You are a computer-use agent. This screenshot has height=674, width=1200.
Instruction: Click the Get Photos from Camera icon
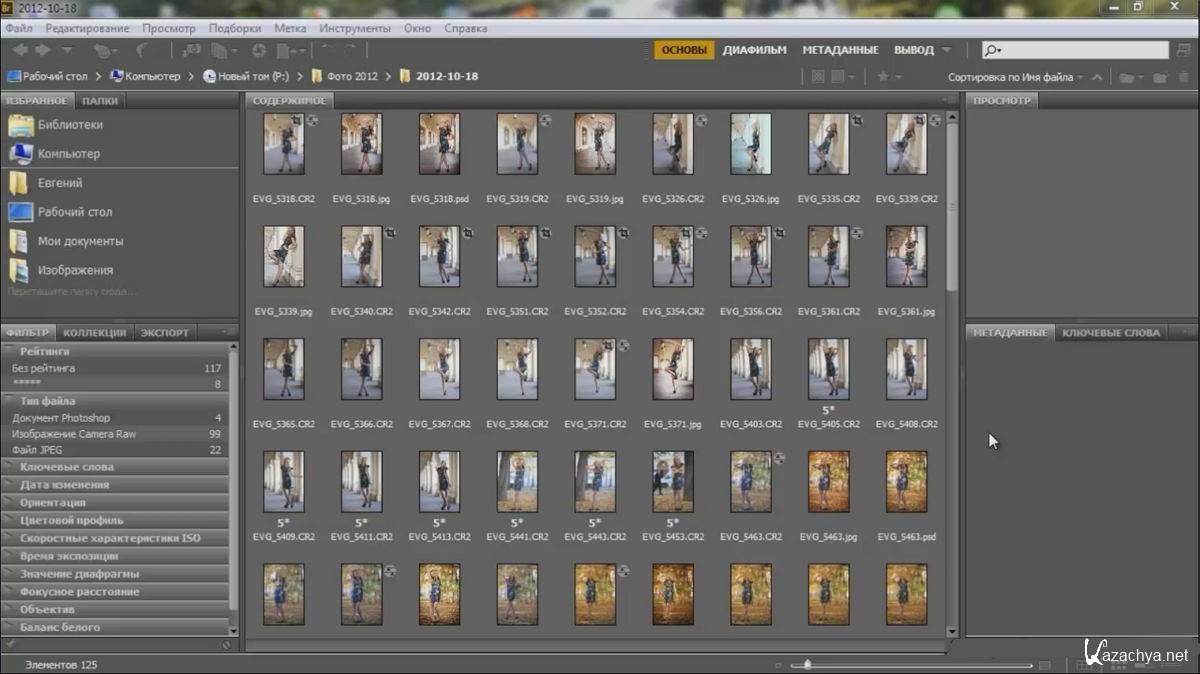(190, 50)
